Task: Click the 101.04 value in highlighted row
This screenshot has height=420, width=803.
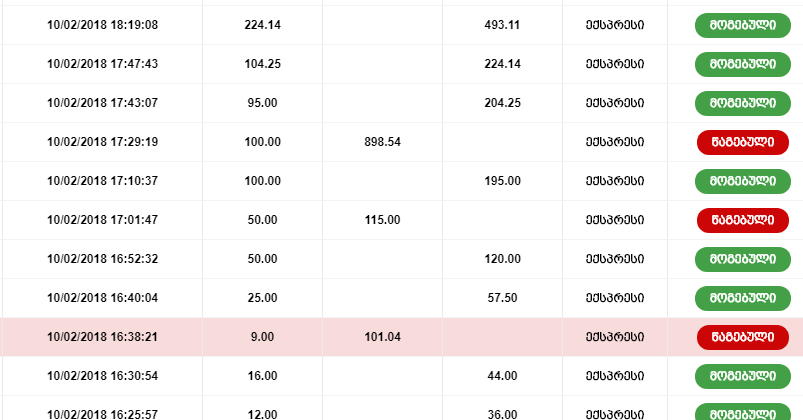Action: coord(383,337)
